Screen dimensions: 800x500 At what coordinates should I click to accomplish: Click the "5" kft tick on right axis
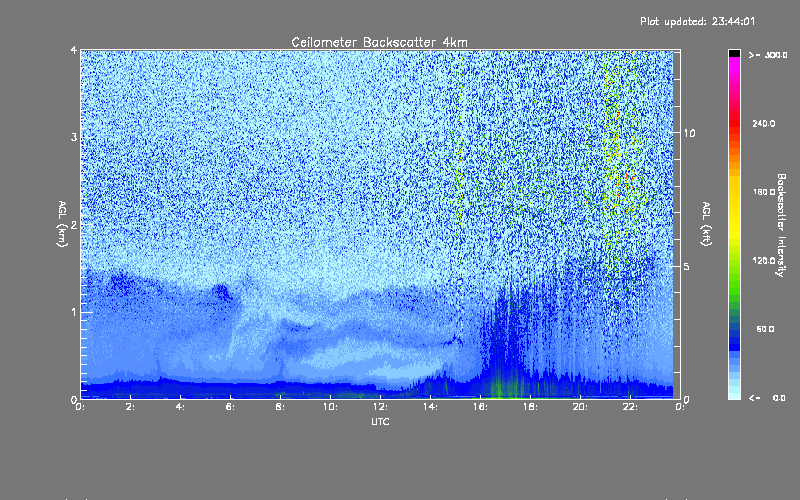687,266
